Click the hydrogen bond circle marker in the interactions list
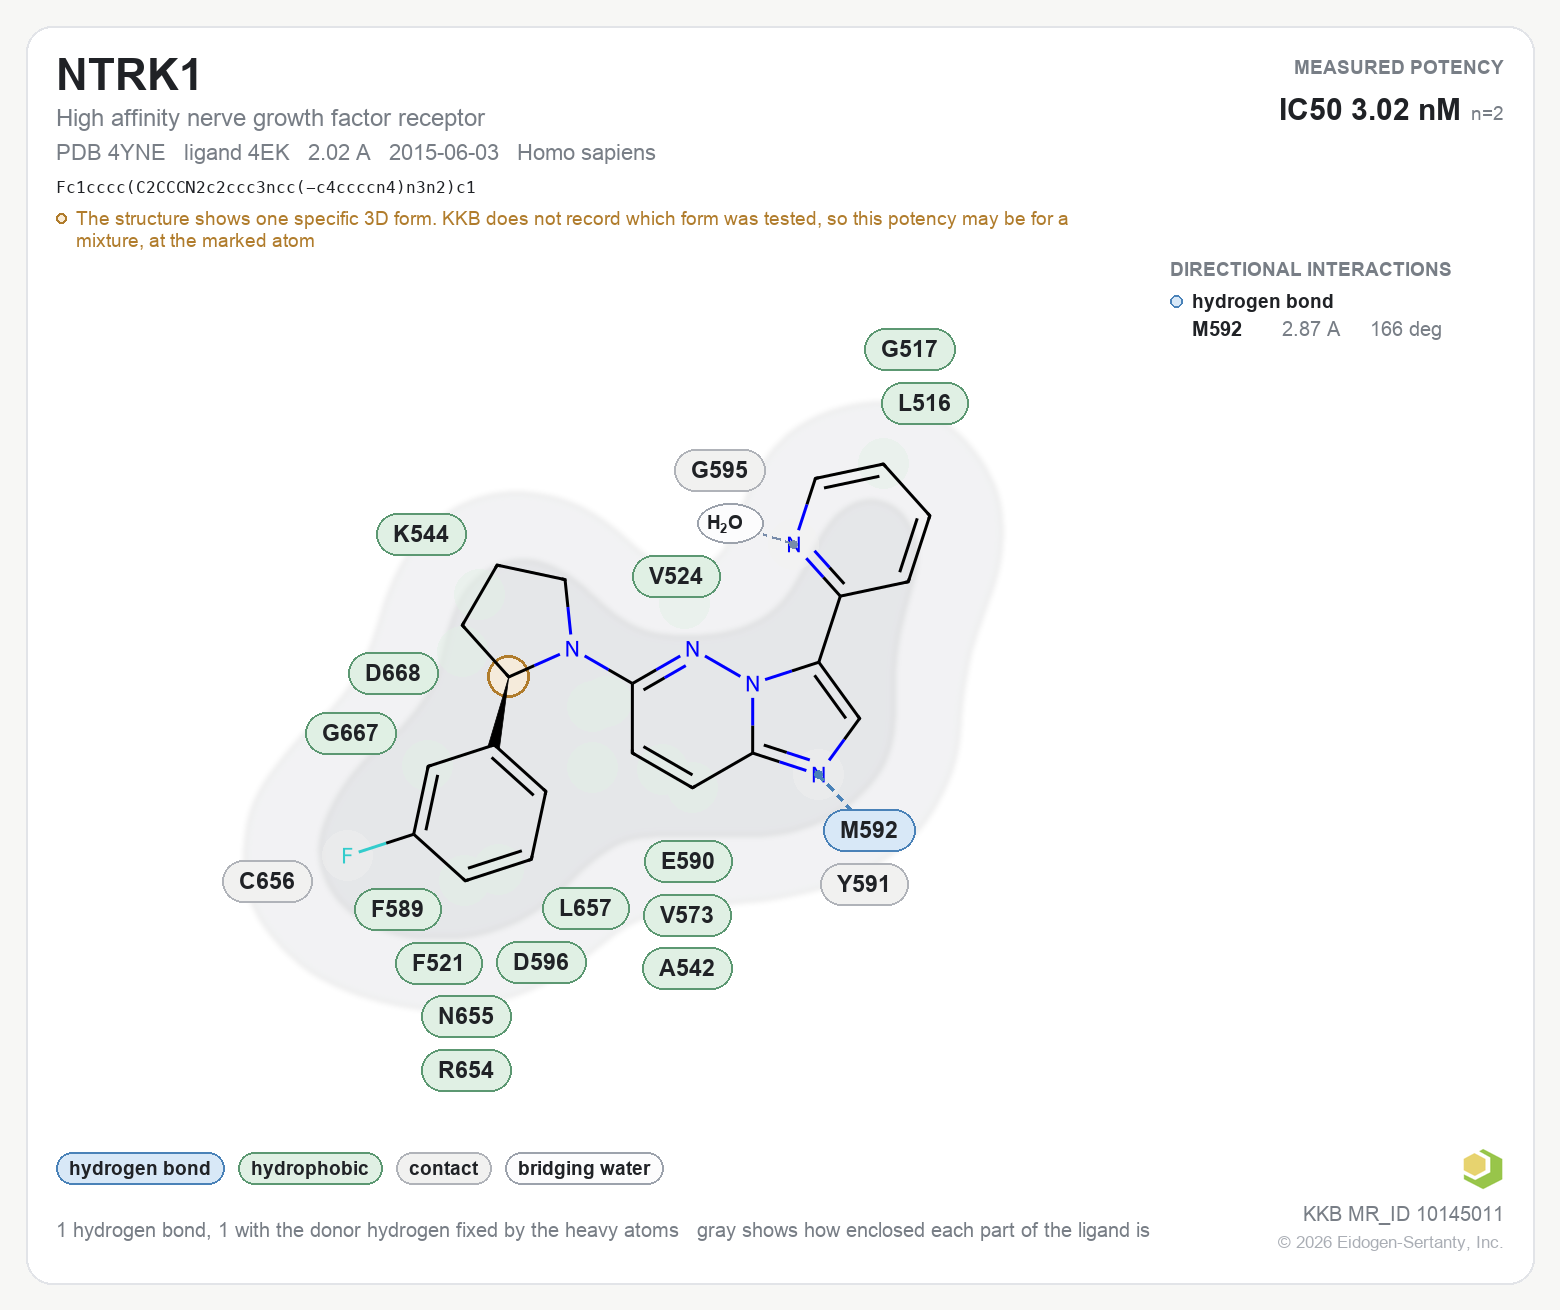This screenshot has height=1310, width=1560. click(x=1177, y=301)
